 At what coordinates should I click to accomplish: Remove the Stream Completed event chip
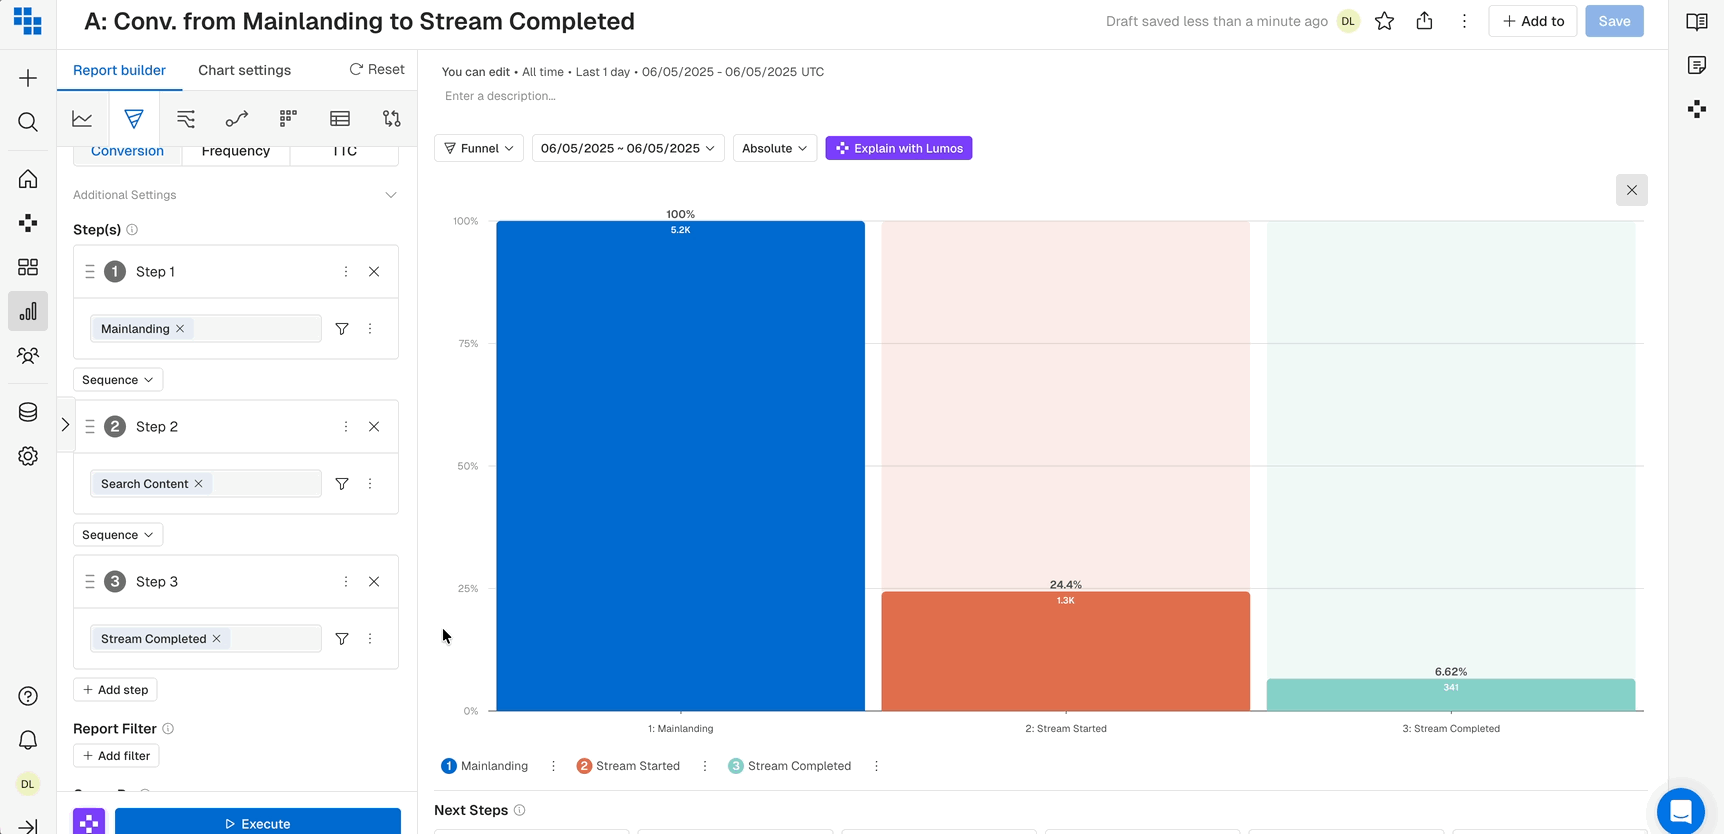point(216,639)
